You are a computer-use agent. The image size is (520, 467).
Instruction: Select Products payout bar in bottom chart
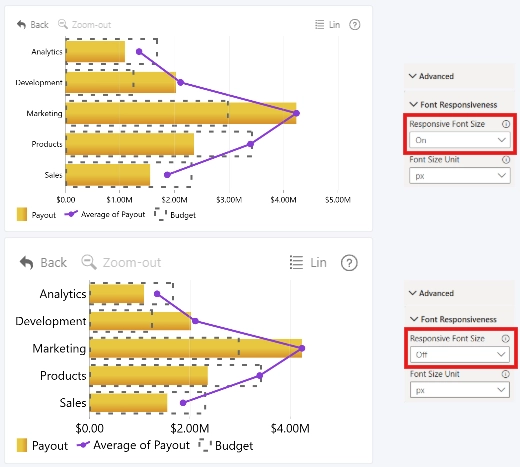149,376
